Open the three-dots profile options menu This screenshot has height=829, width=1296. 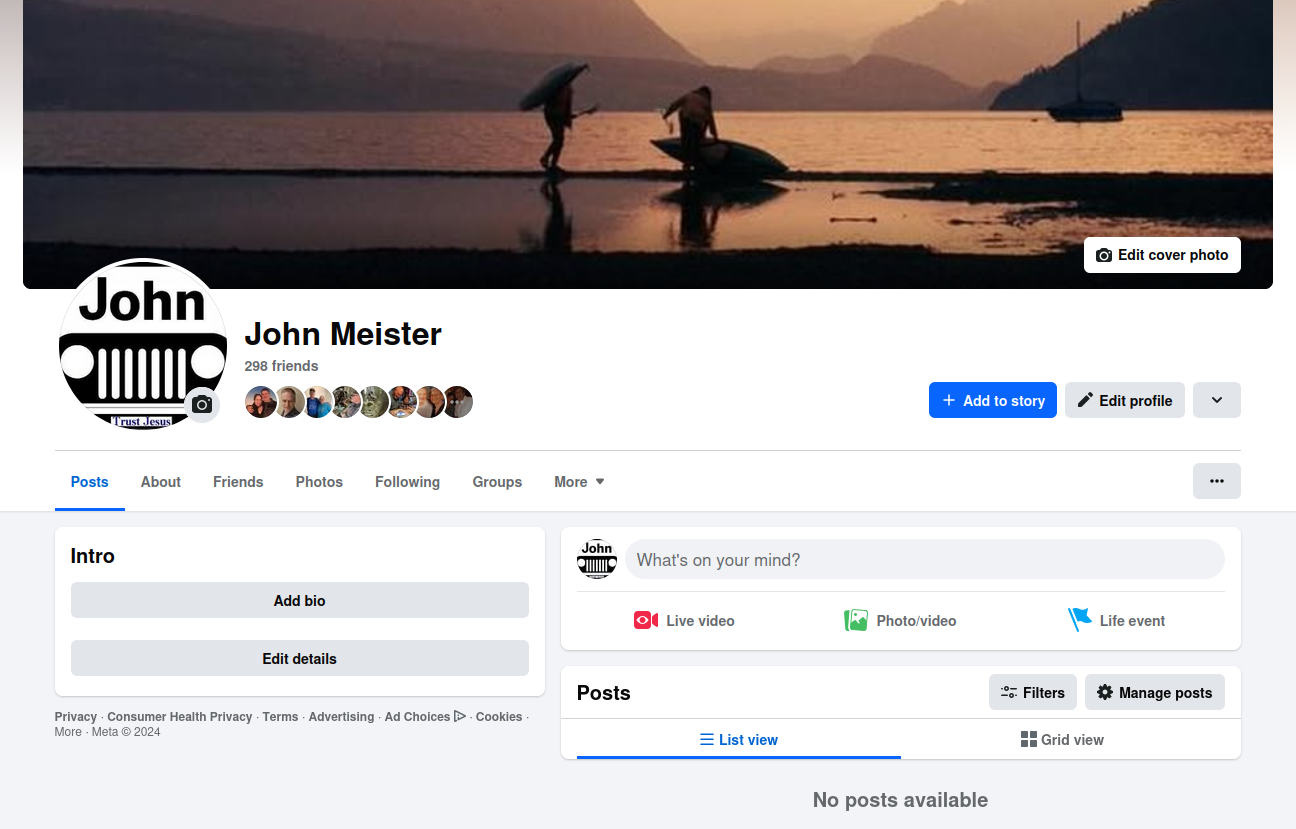pyautogui.click(x=1216, y=481)
